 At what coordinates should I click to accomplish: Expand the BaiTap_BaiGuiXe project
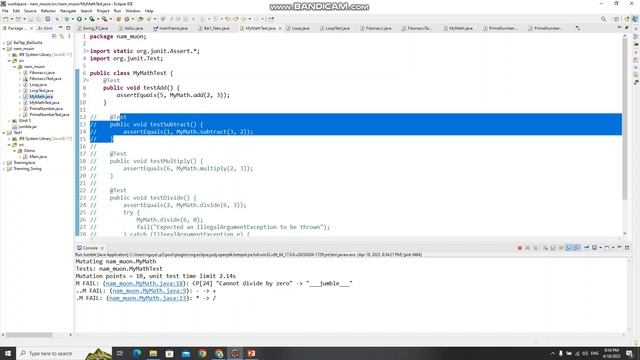[4, 42]
